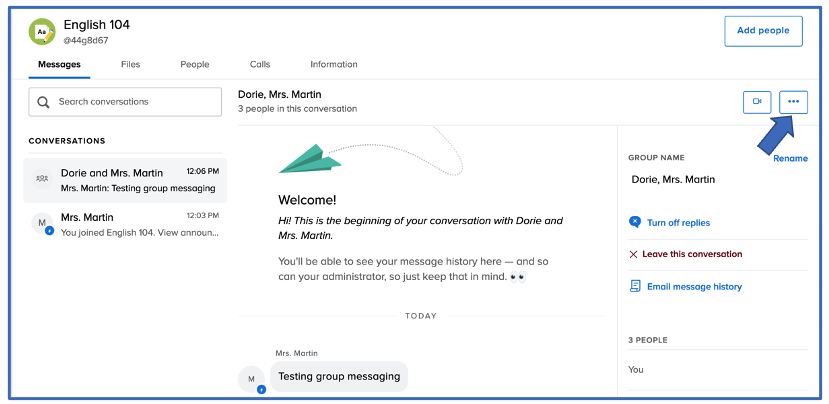Image resolution: width=829 pixels, height=404 pixels.
Task: View the Information tab
Action: [333, 64]
